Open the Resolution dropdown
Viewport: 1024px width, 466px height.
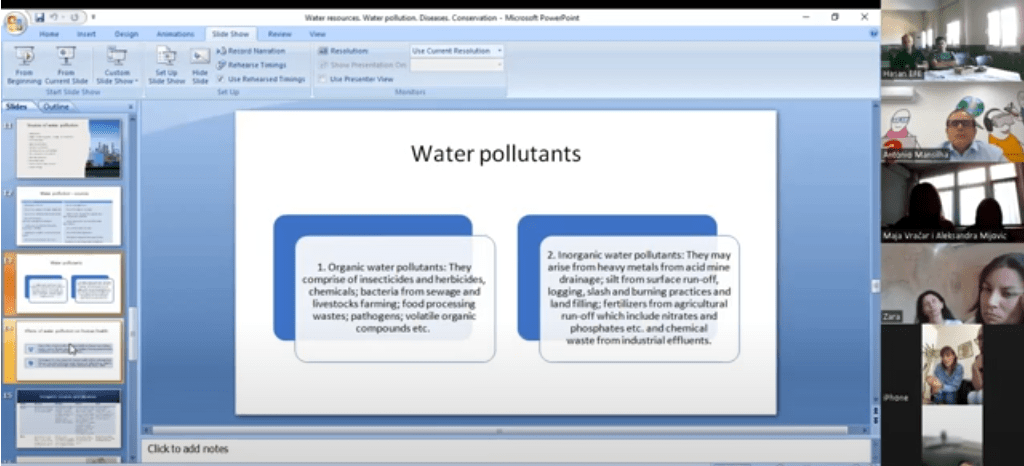457,51
